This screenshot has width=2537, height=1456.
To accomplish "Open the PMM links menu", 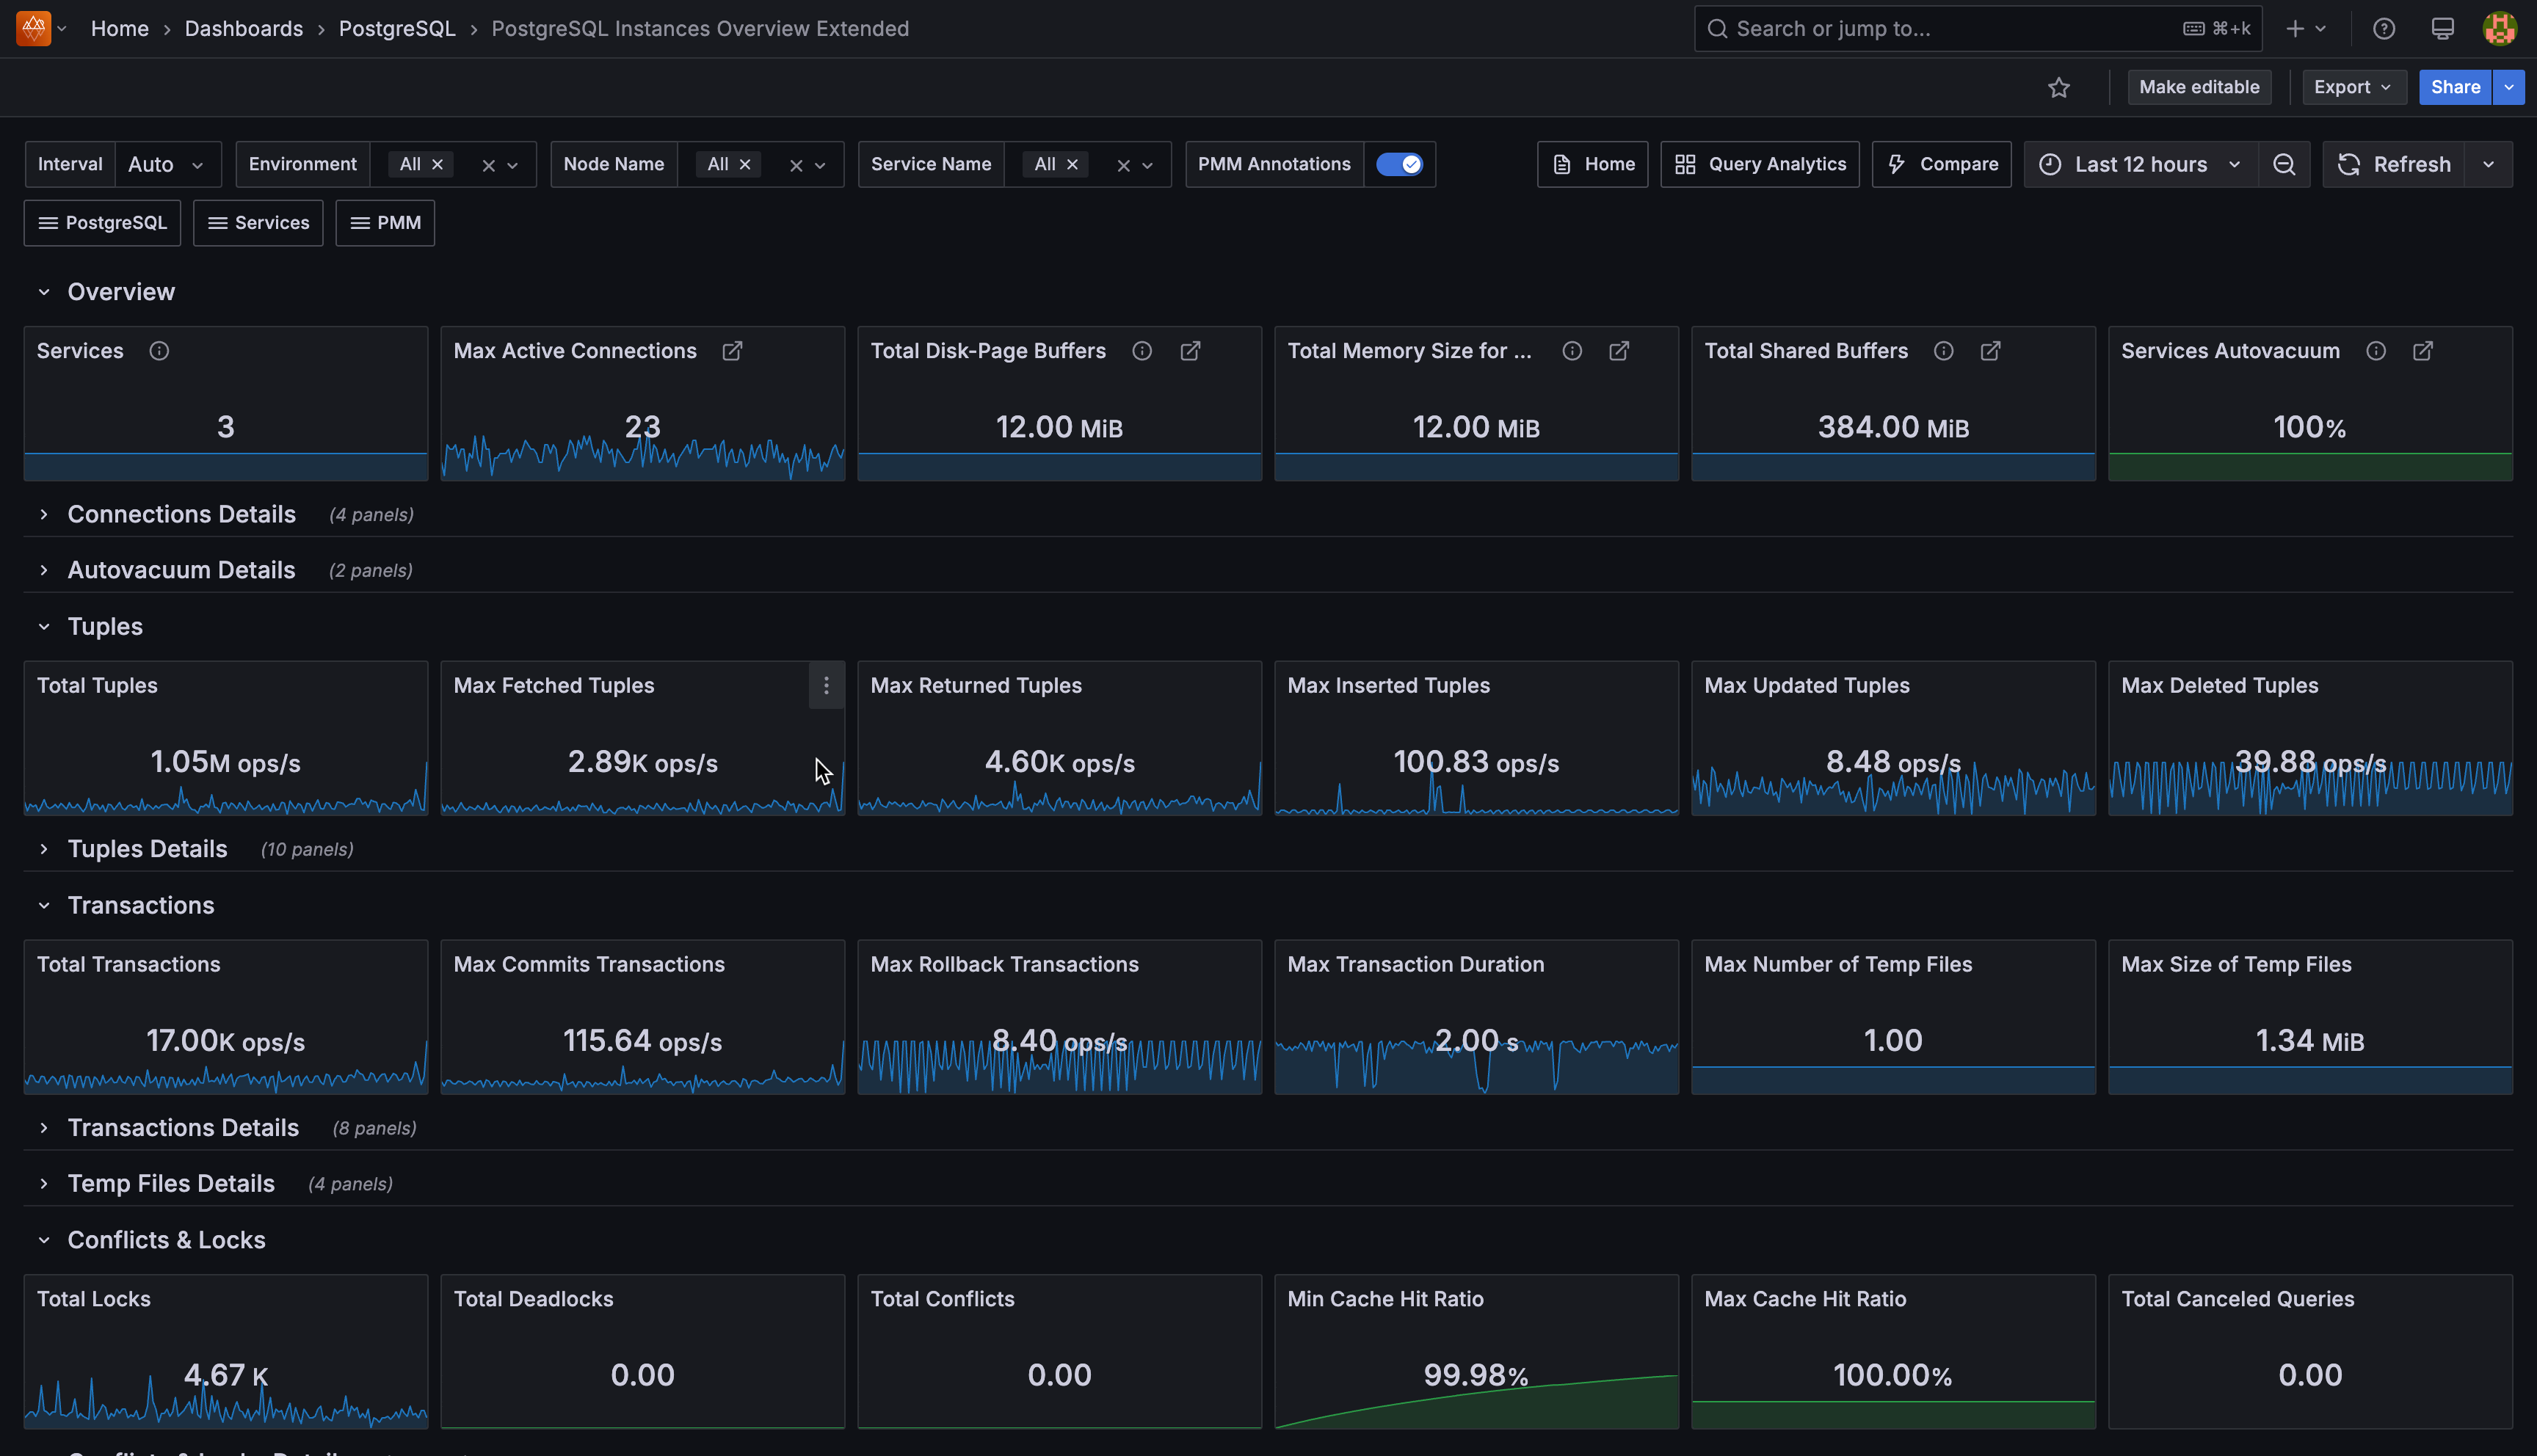I will (385, 223).
